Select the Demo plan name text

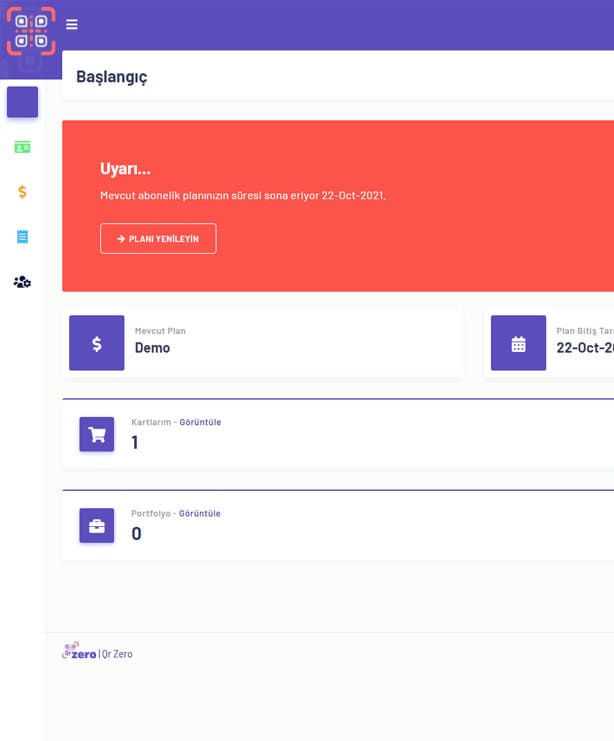[153, 348]
